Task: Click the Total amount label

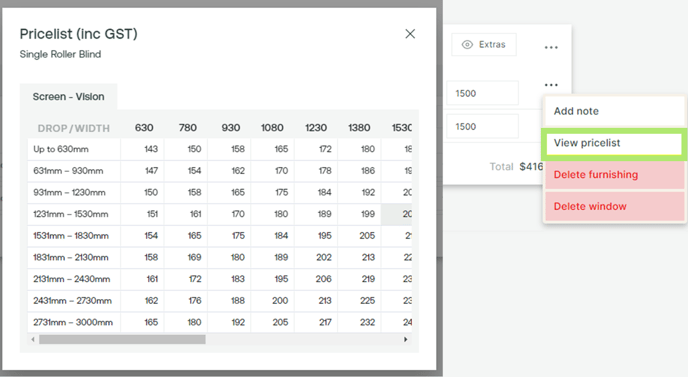Action: 502,166
